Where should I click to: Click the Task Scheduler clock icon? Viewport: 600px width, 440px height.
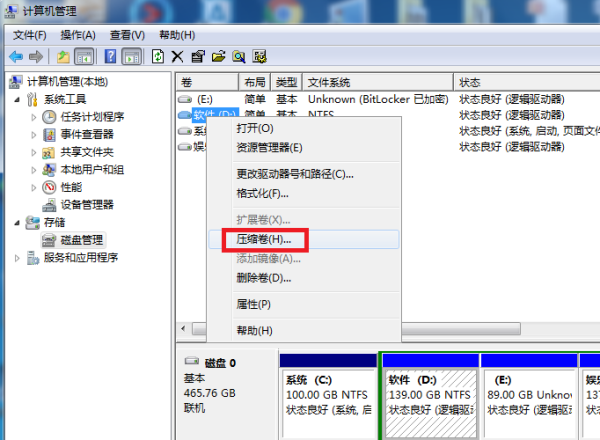point(49,117)
